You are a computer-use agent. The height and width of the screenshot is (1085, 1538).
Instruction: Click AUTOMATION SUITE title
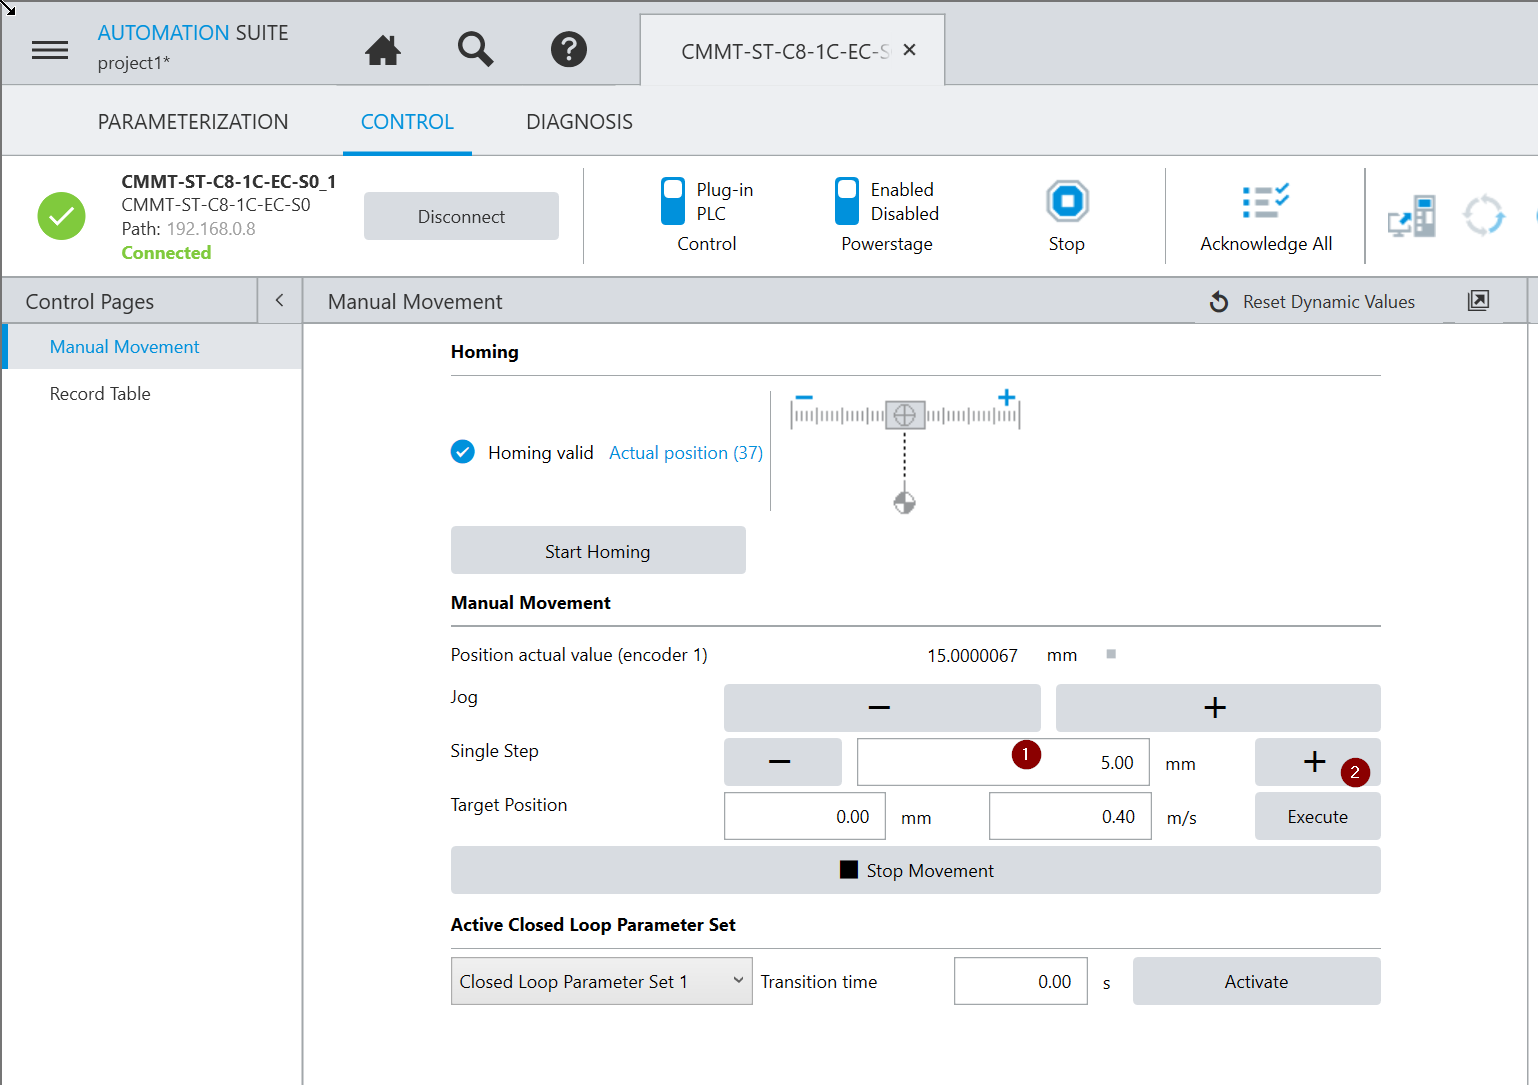(x=193, y=33)
